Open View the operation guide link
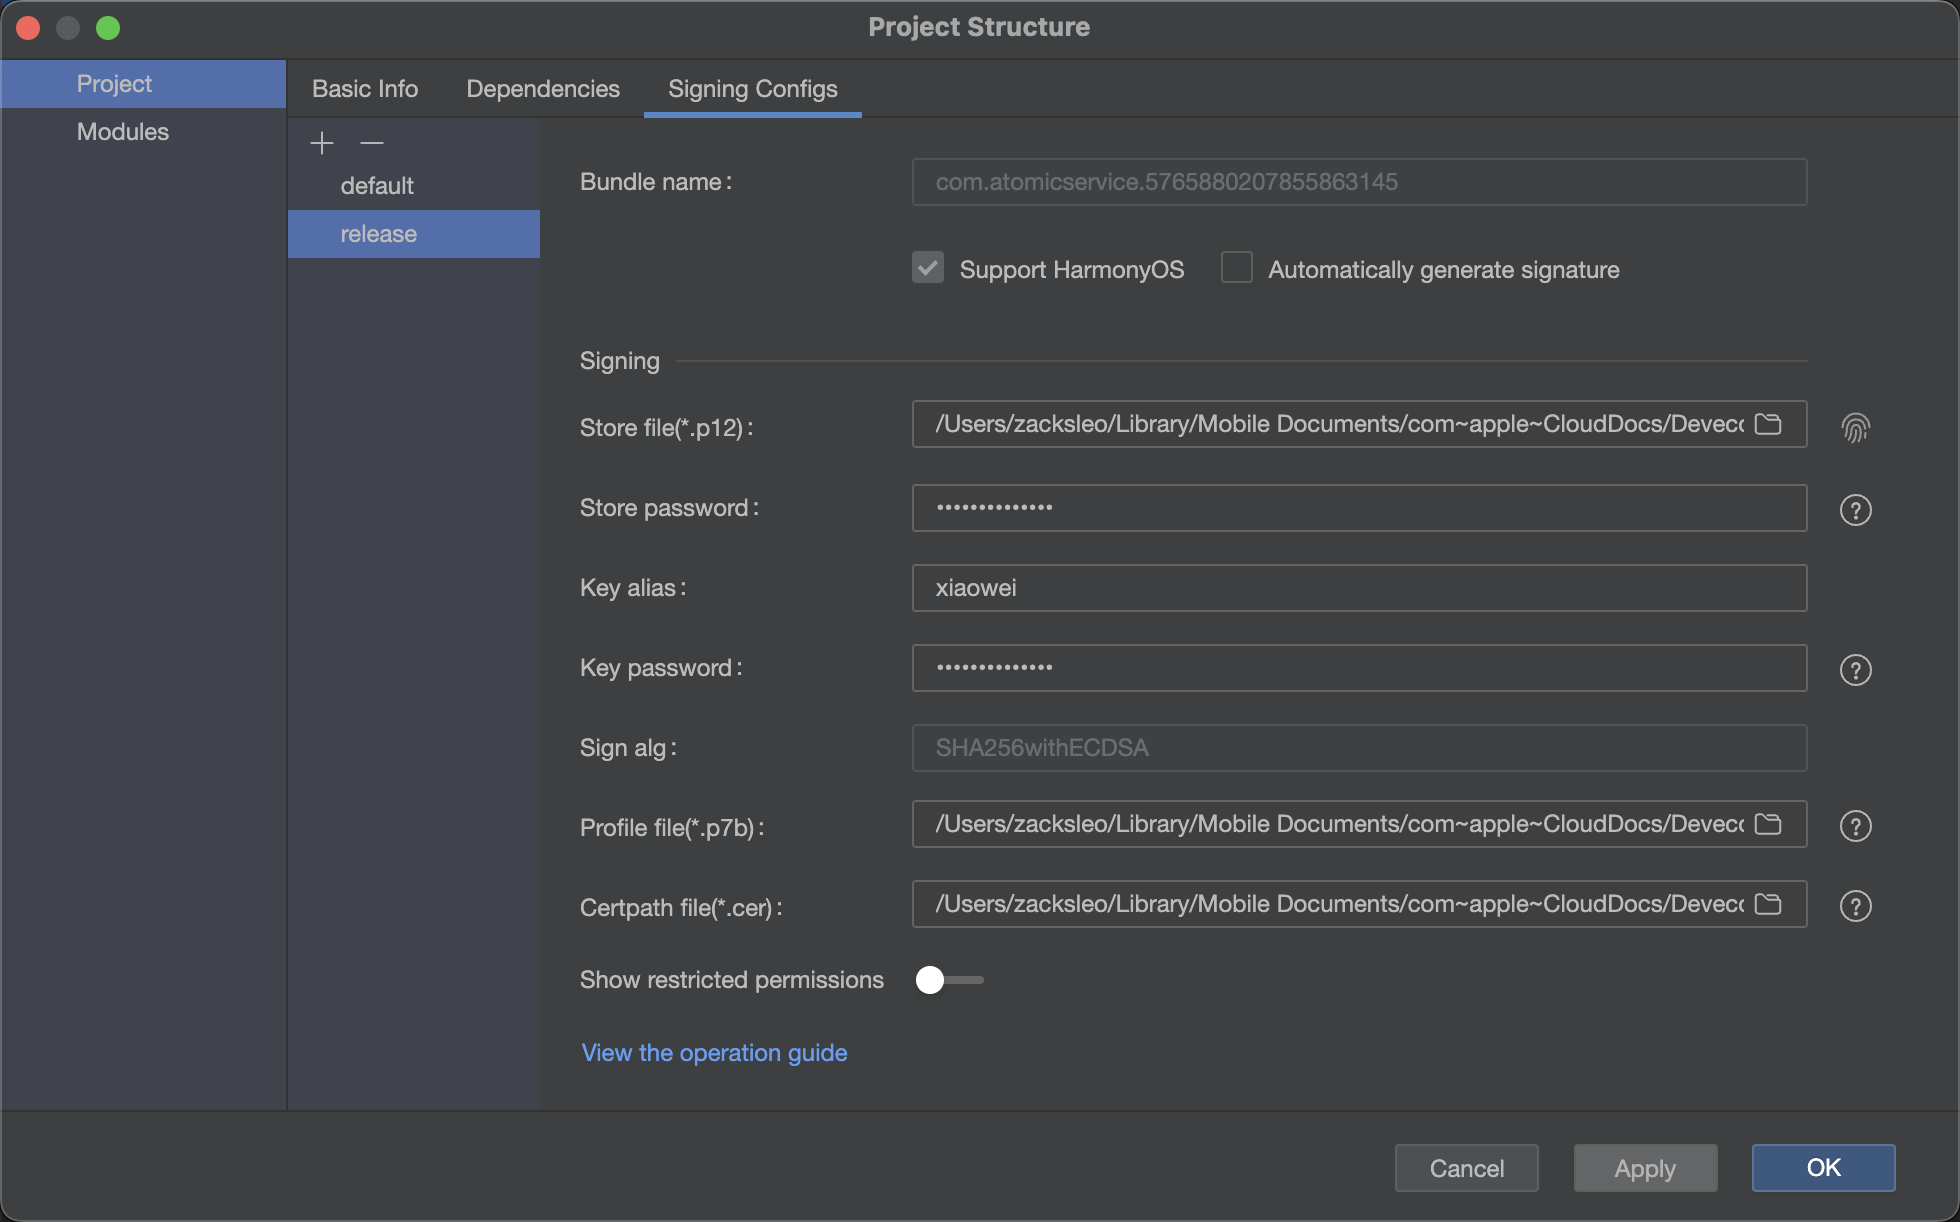Viewport: 1960px width, 1222px height. coord(714,1053)
